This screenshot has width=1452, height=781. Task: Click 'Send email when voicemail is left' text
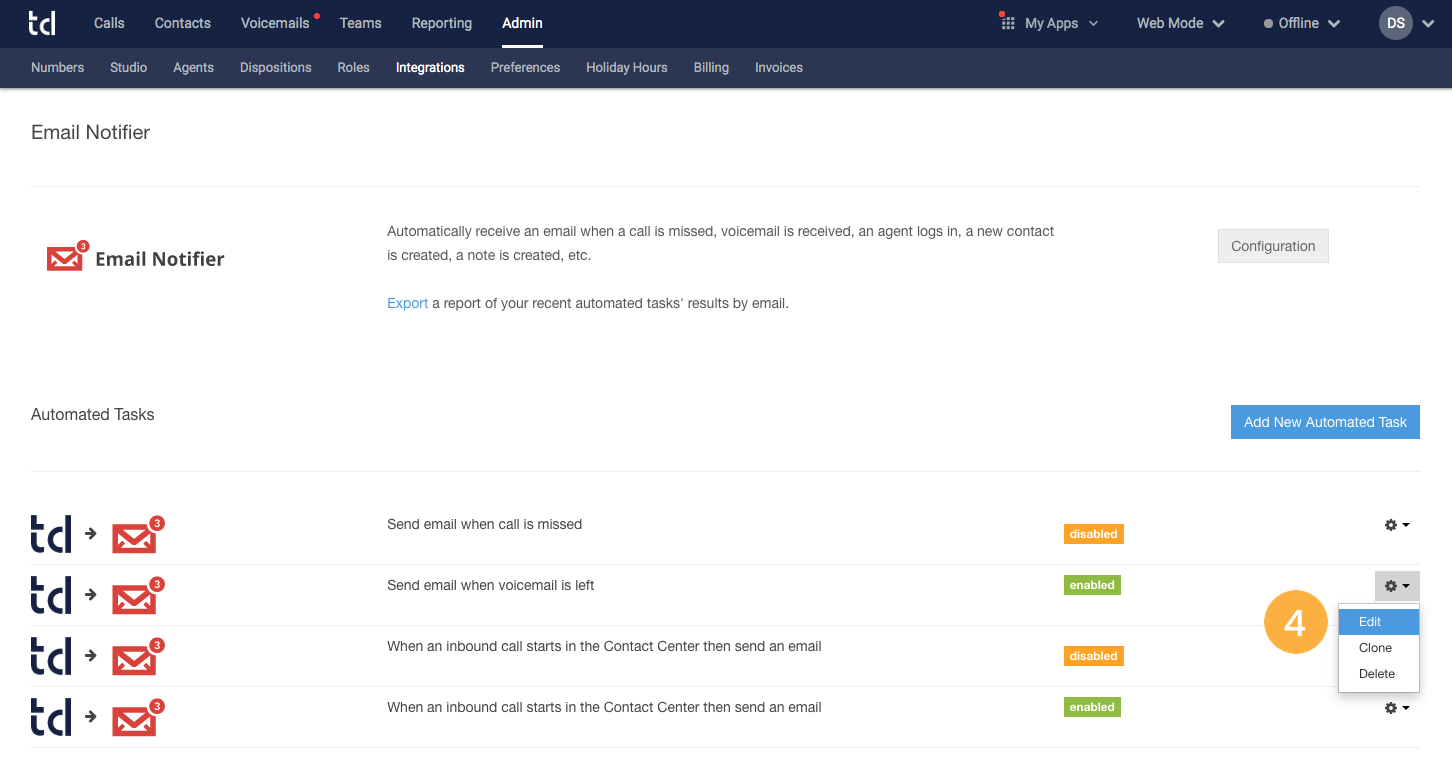point(490,585)
